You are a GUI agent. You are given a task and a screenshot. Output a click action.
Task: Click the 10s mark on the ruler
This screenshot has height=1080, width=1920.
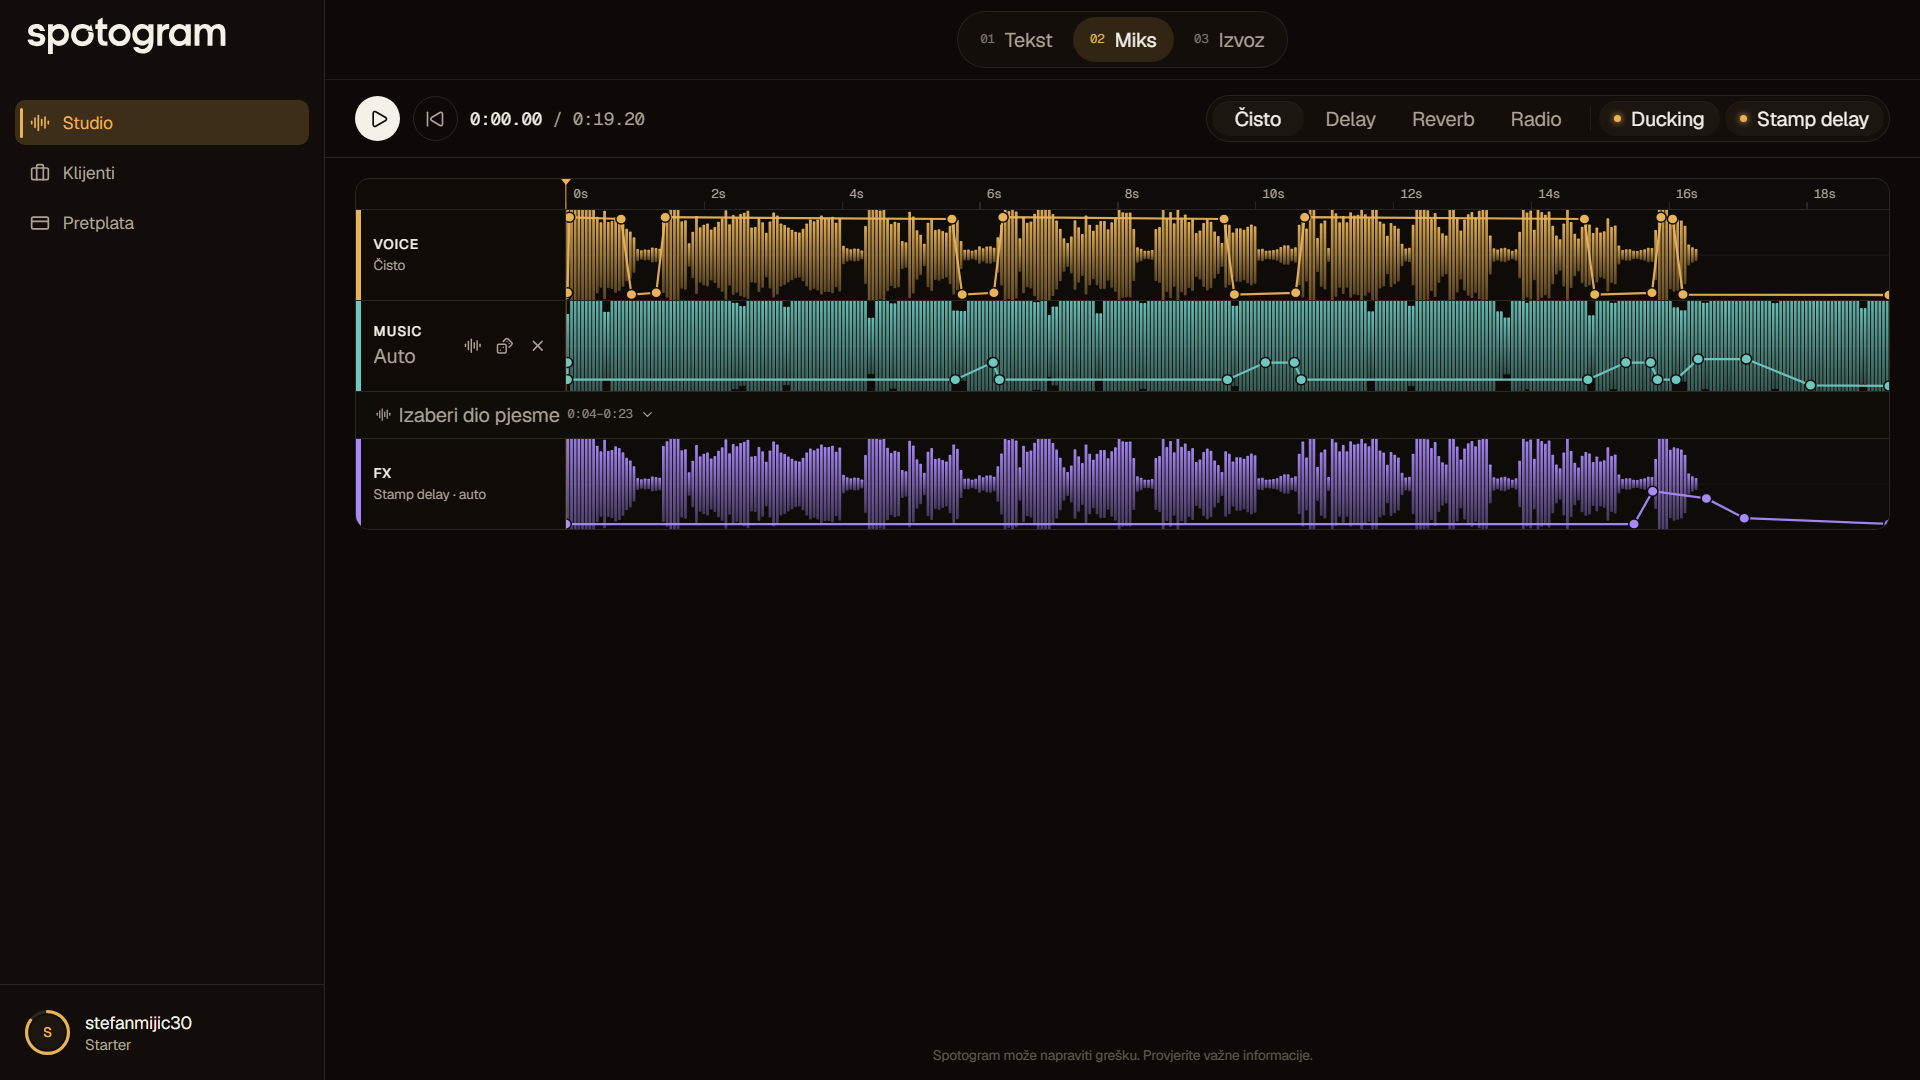click(x=1273, y=194)
